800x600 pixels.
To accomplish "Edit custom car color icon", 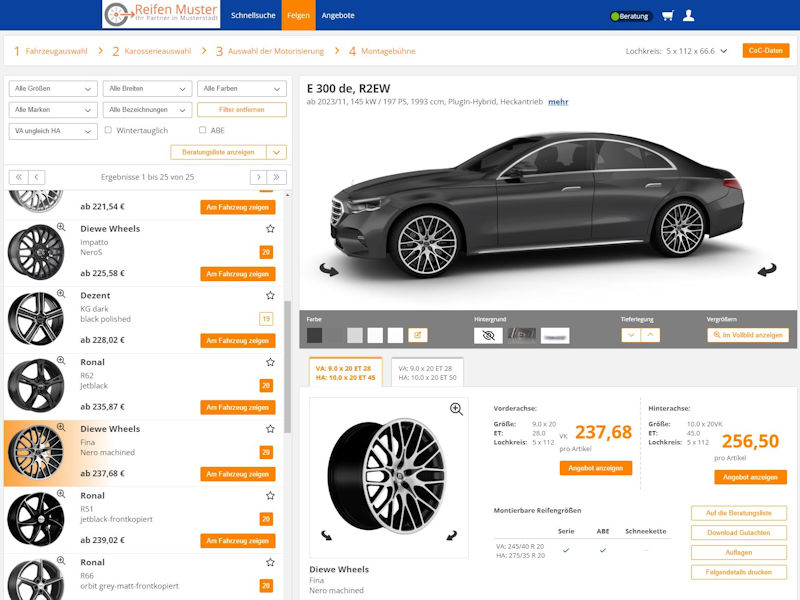I will pos(418,335).
